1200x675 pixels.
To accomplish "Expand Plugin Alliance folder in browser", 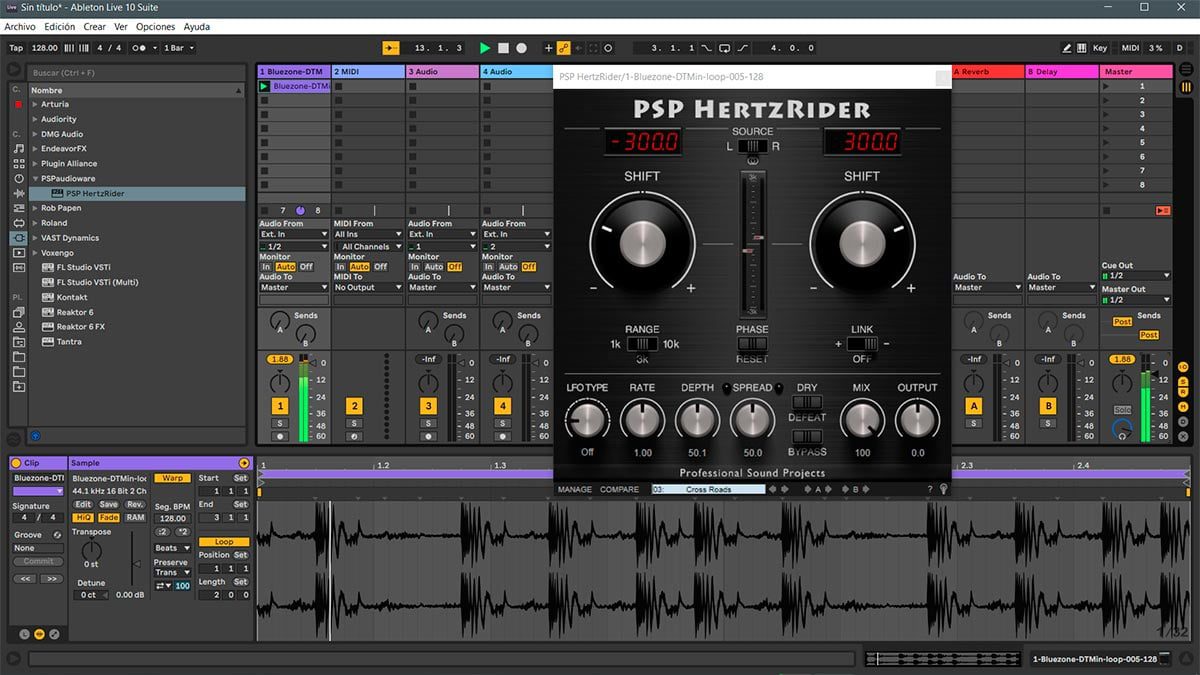I will pos(36,164).
